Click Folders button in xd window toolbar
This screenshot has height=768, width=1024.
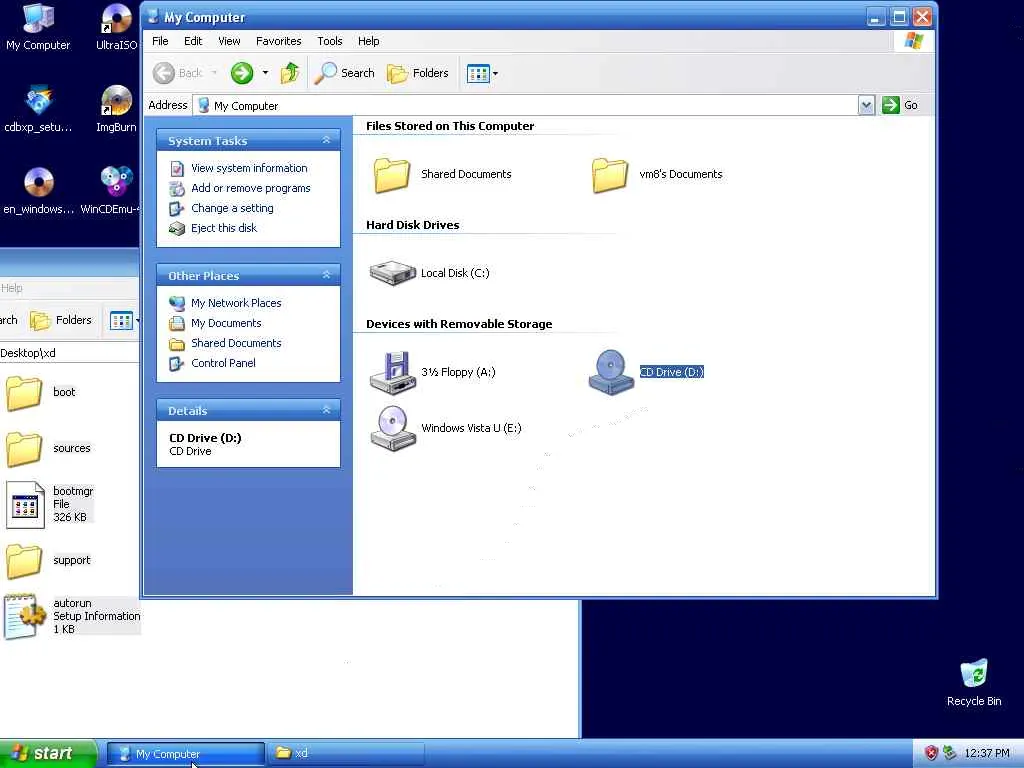coord(61,321)
